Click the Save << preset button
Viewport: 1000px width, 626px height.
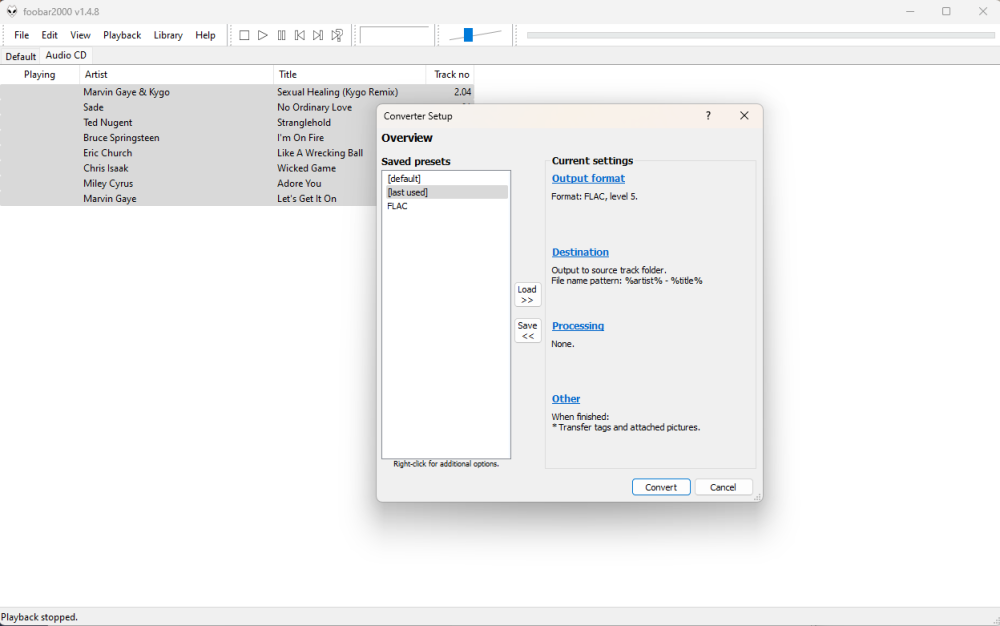pyautogui.click(x=527, y=330)
